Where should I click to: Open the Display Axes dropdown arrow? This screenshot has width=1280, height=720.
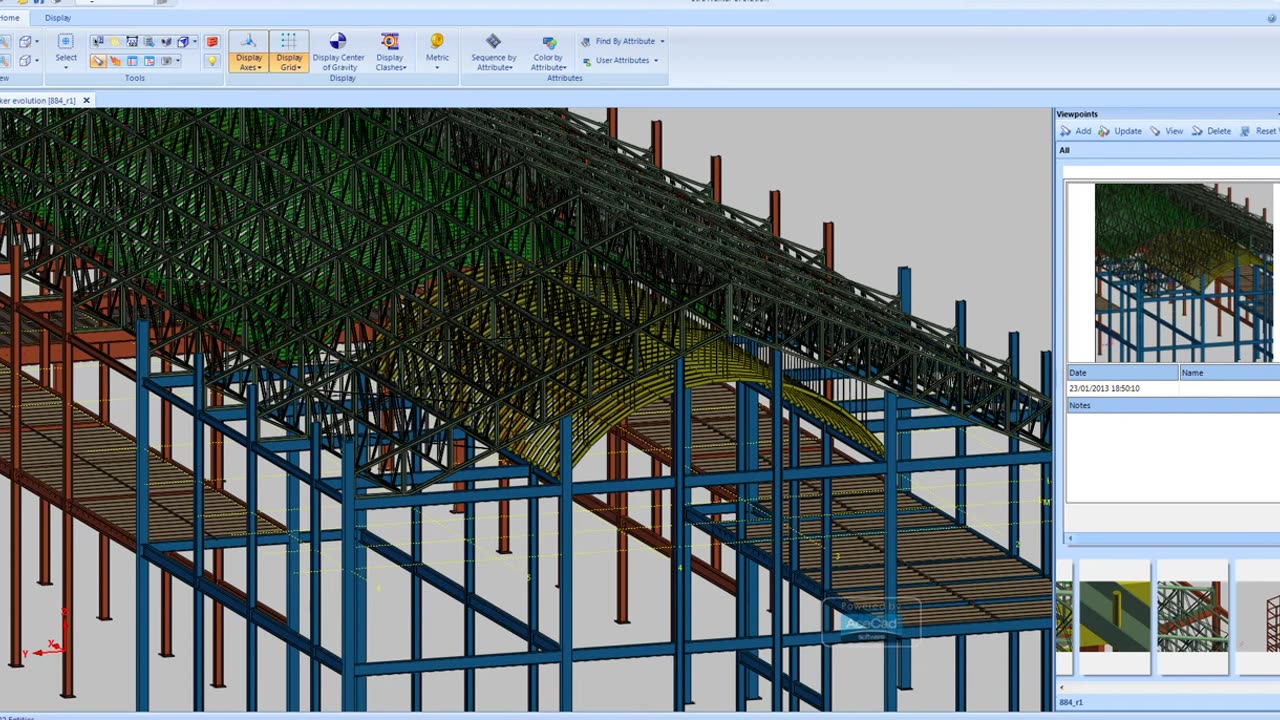coord(258,68)
